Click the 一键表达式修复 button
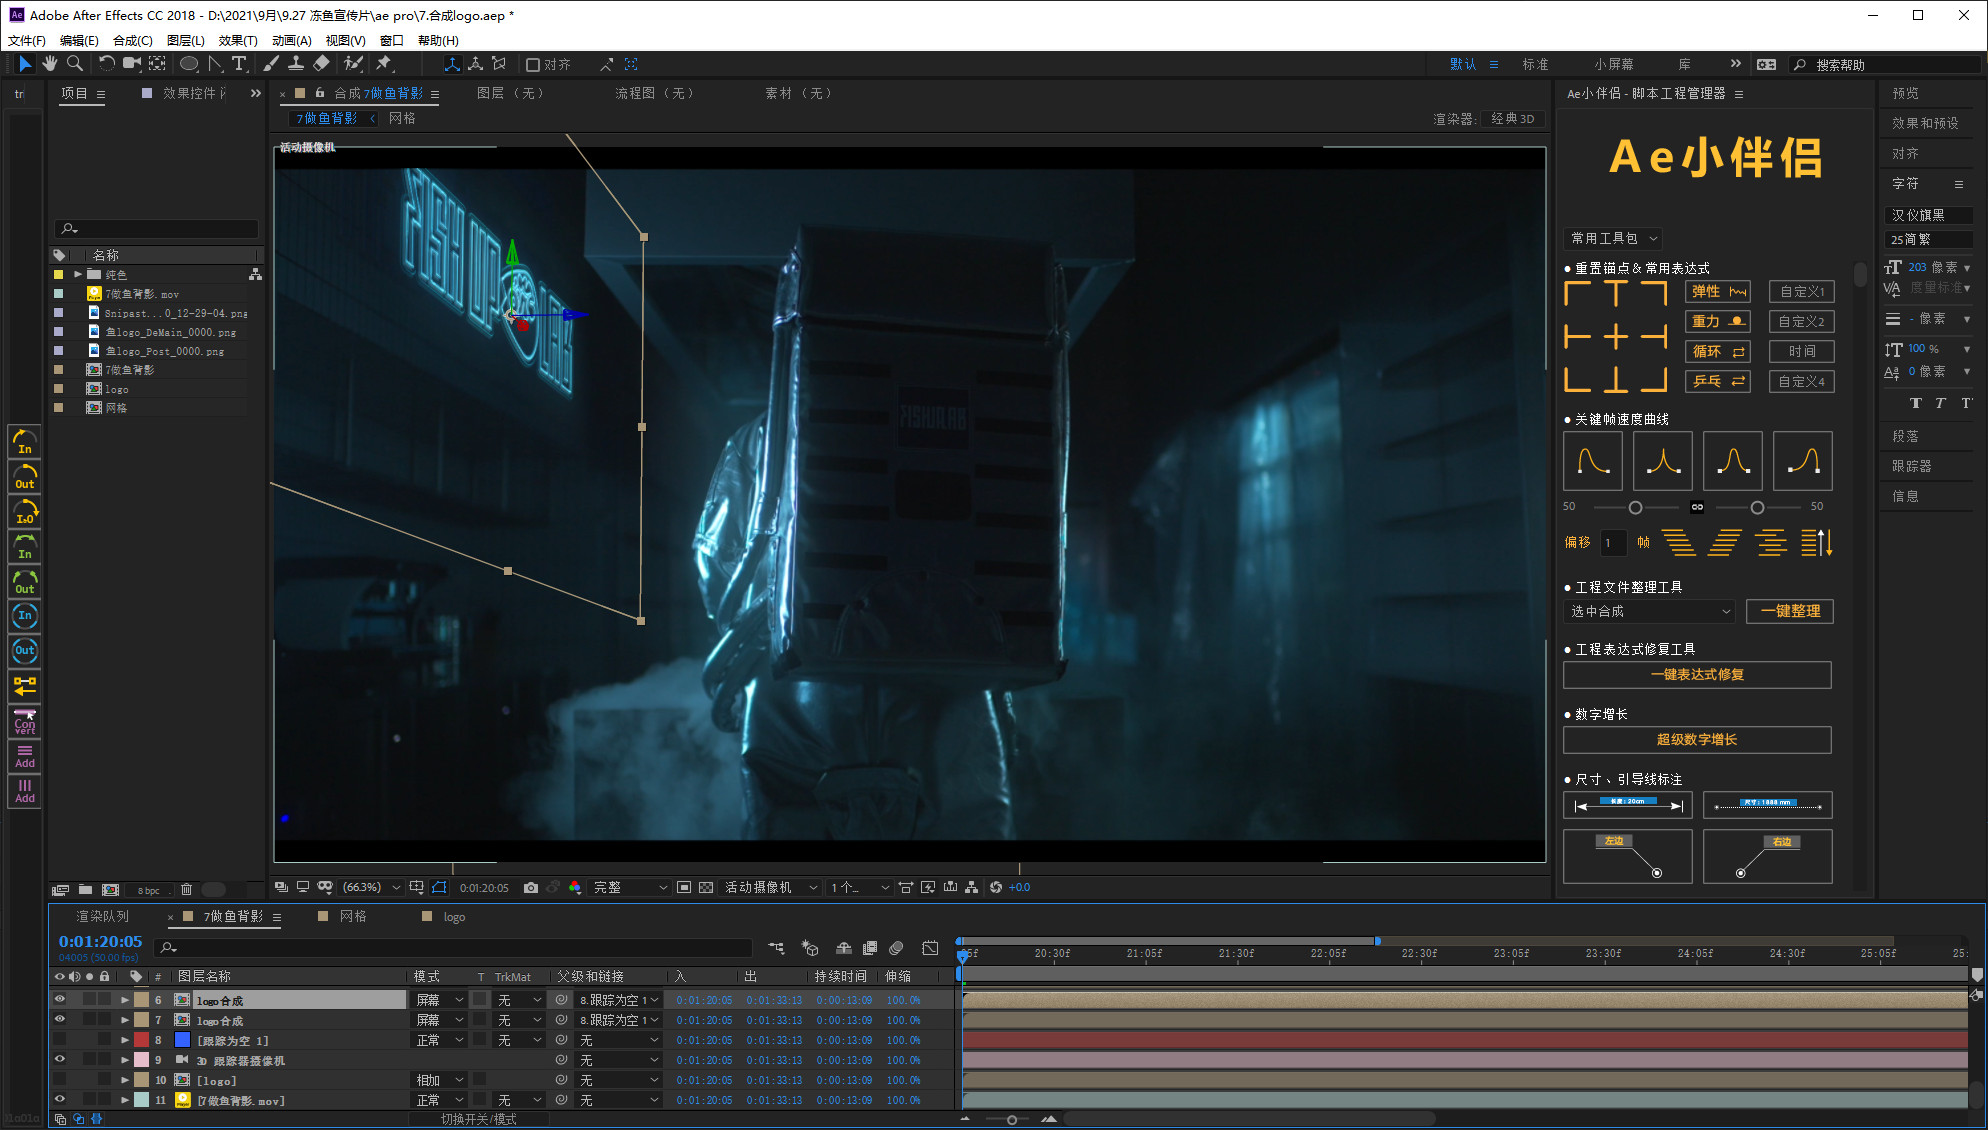This screenshot has width=1988, height=1130. [x=1697, y=675]
